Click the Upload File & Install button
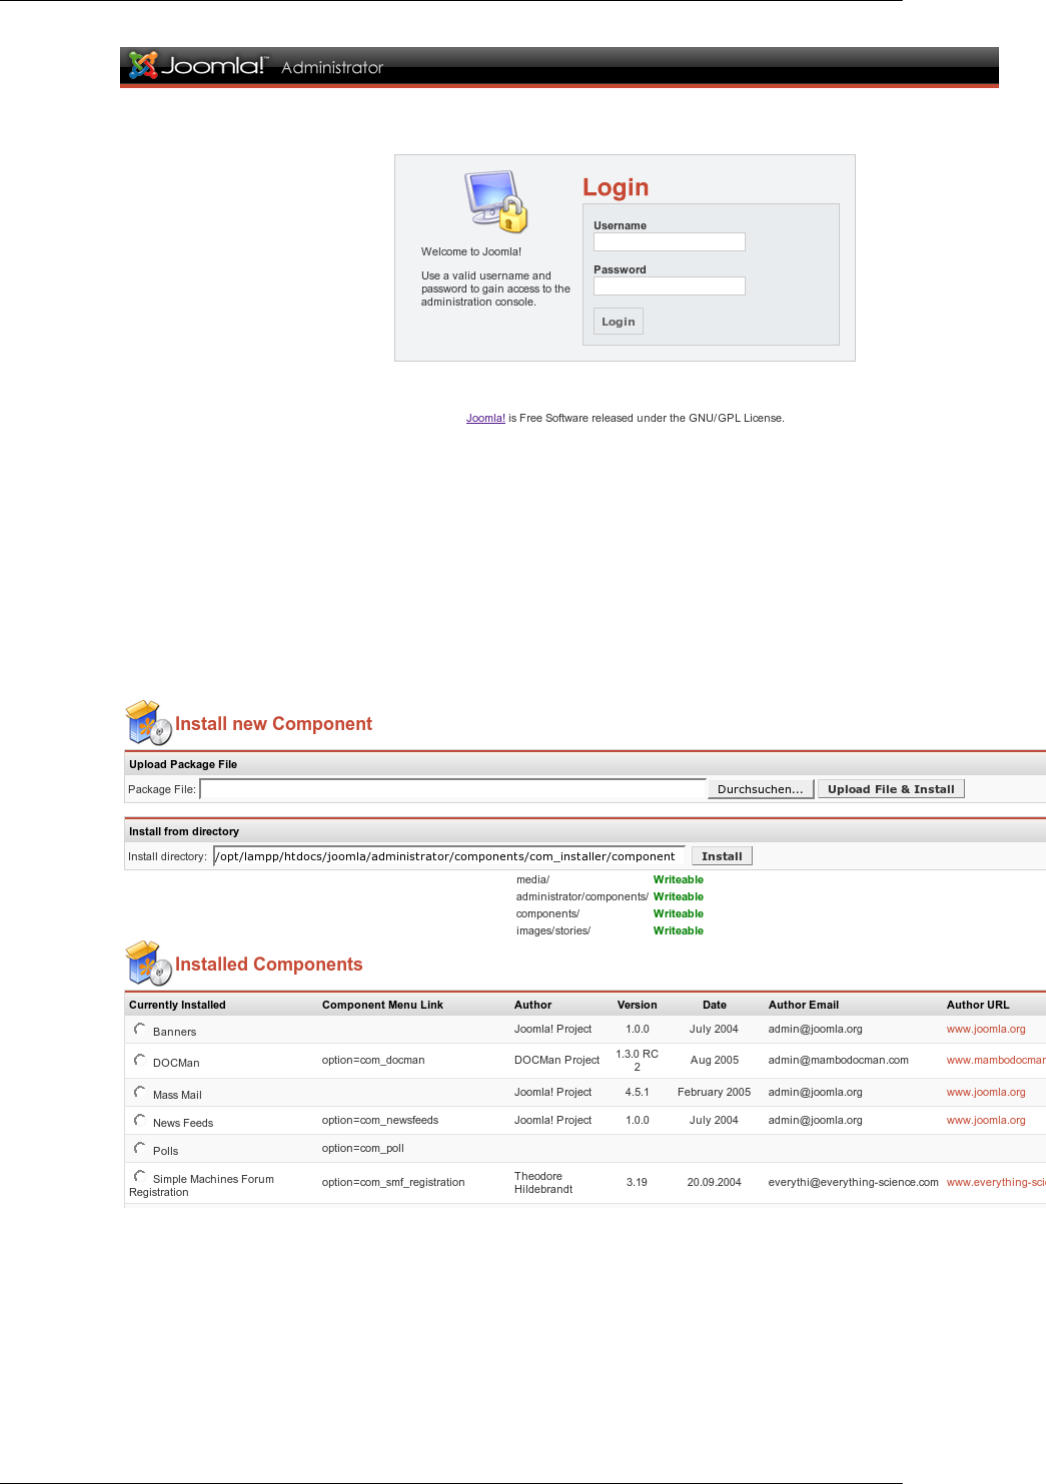This screenshot has height=1484, width=1046. (x=891, y=789)
